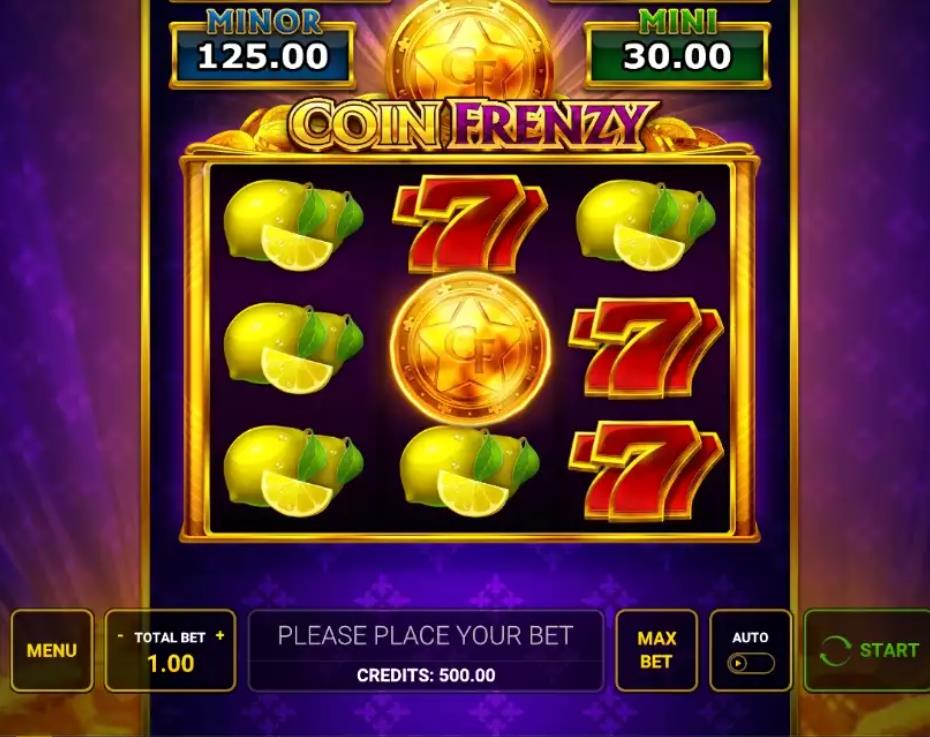
Task: Click the lemon in top right reel
Action: pyautogui.click(x=646, y=225)
